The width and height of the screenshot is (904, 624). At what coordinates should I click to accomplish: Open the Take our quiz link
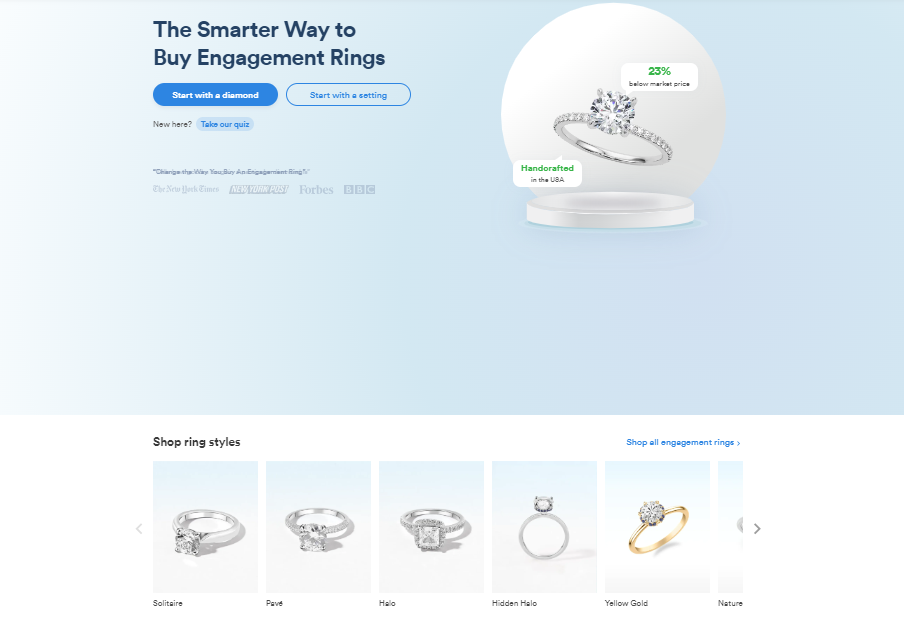click(x=225, y=124)
